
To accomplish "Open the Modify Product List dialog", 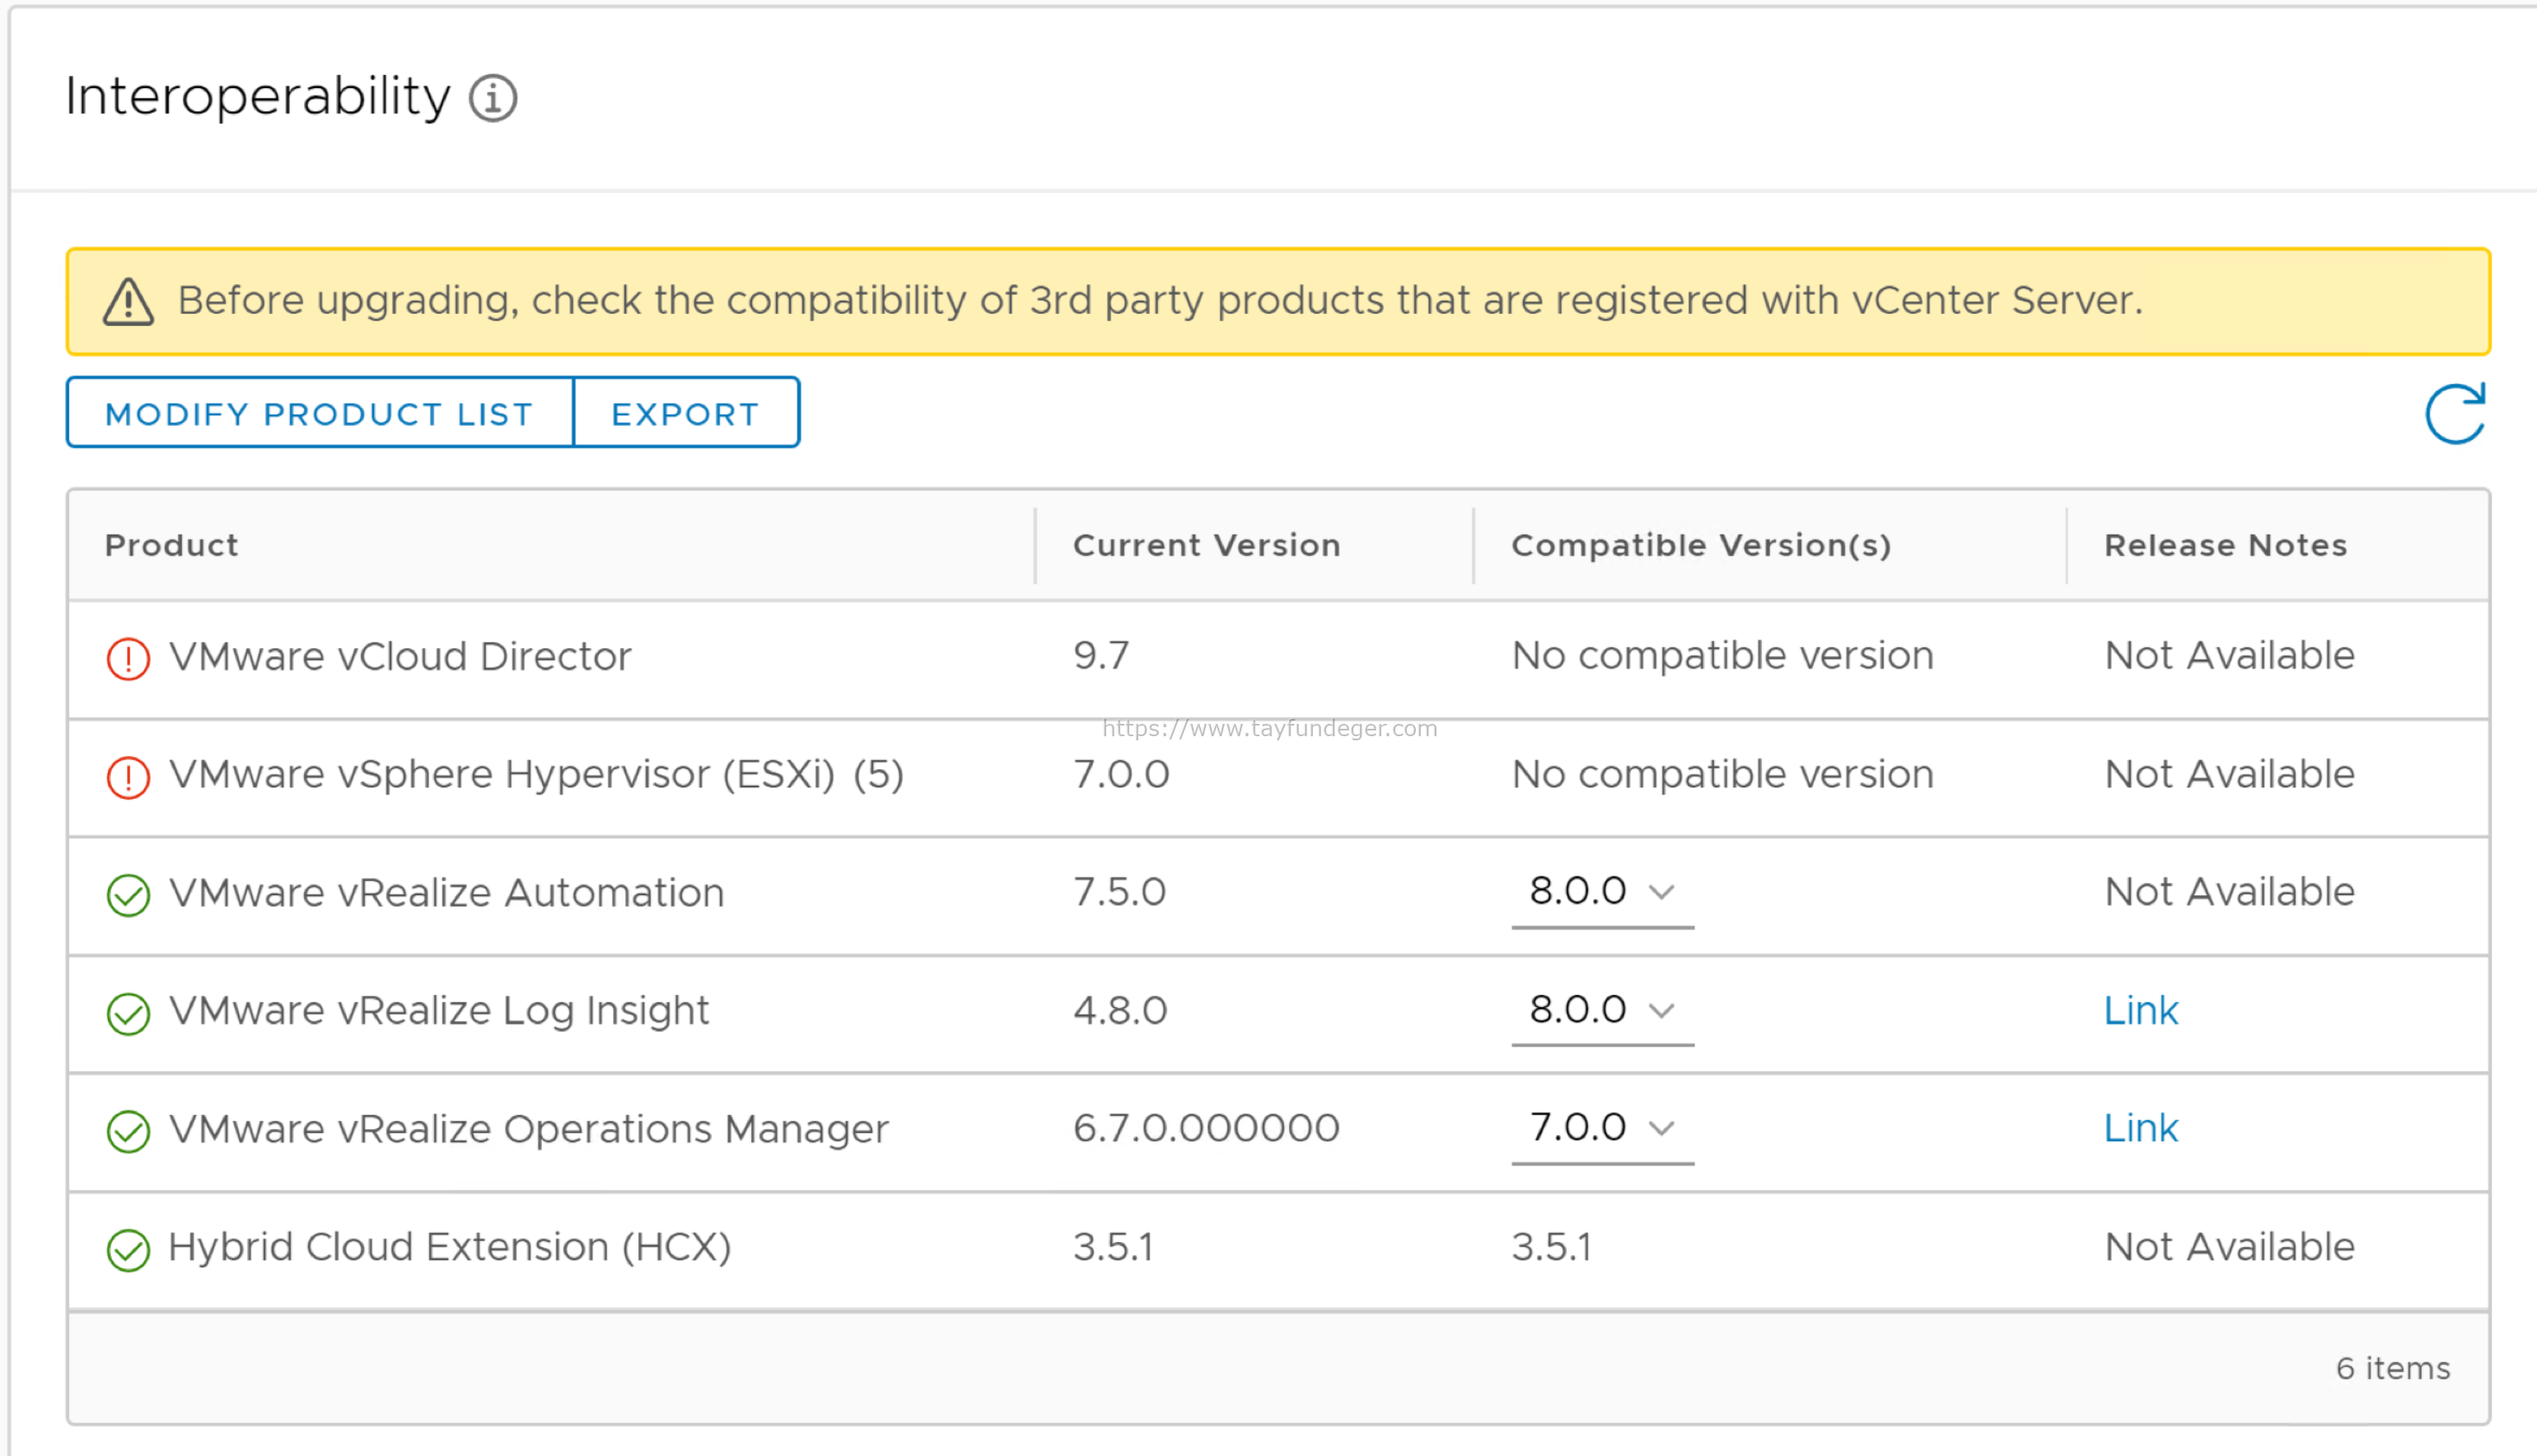I will (320, 413).
